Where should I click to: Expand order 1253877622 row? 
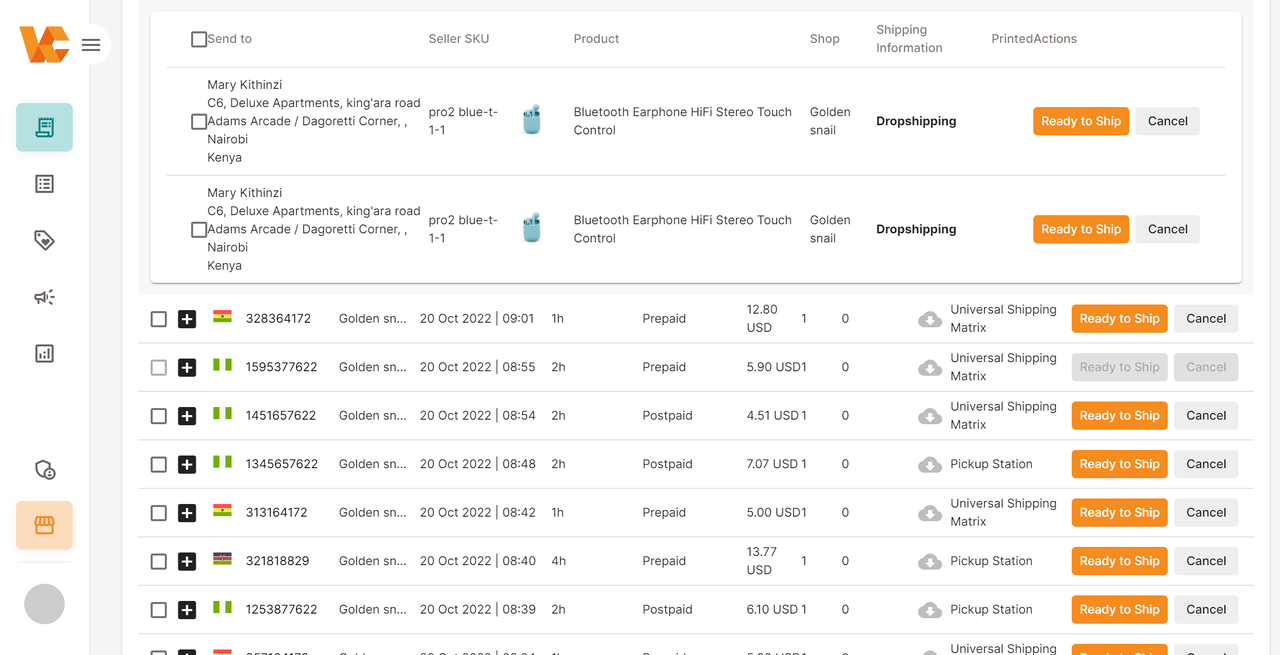[x=187, y=610]
